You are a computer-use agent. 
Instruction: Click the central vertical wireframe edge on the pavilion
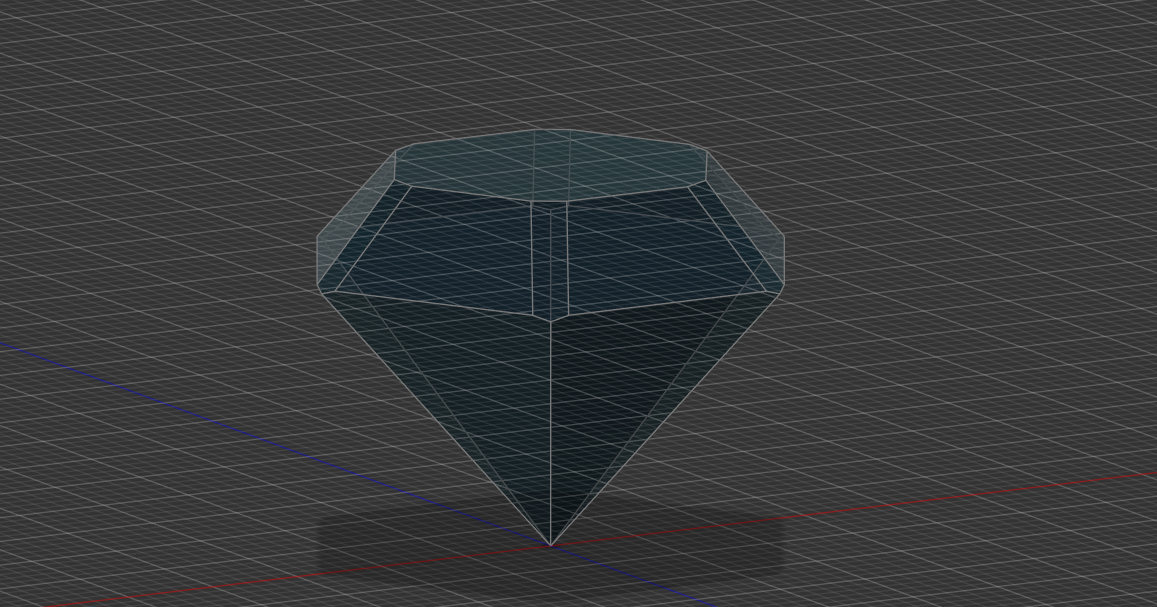(x=551, y=430)
